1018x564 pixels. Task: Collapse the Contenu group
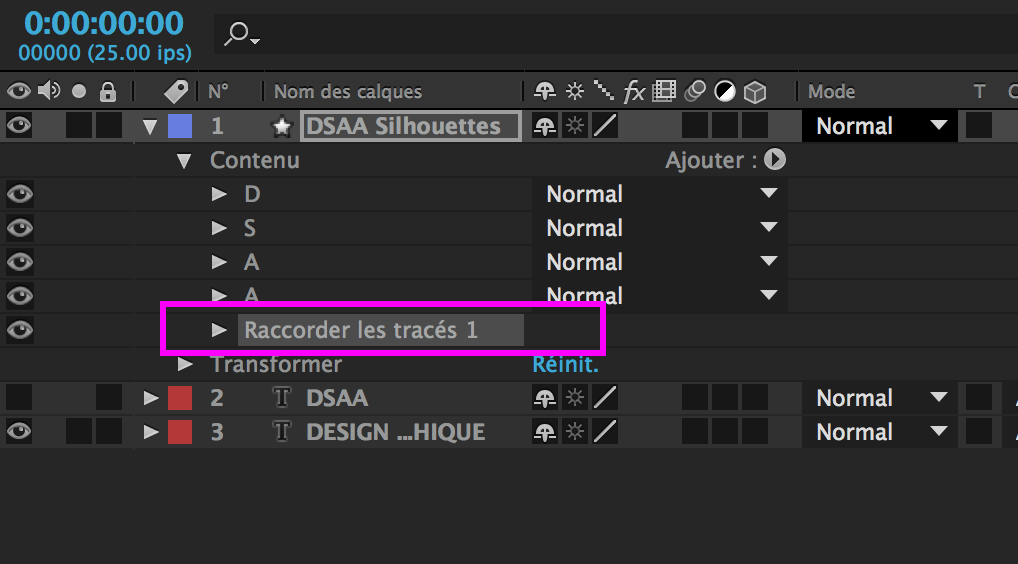[184, 160]
